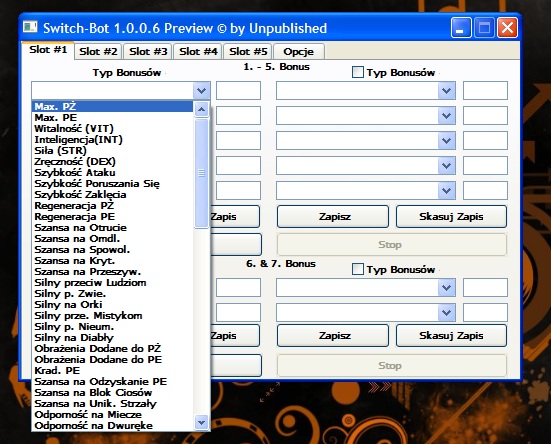This screenshot has width=551, height=444.
Task: Enable Typ Bonusów checkbox for 1.-5. Bonus
Action: click(x=357, y=72)
